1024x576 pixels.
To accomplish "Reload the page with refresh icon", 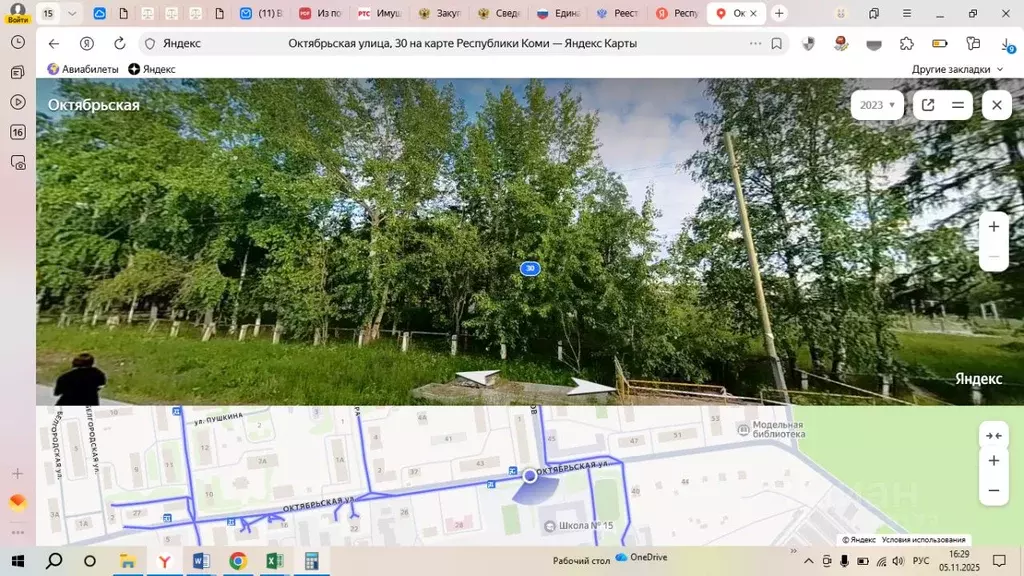I will [x=120, y=44].
